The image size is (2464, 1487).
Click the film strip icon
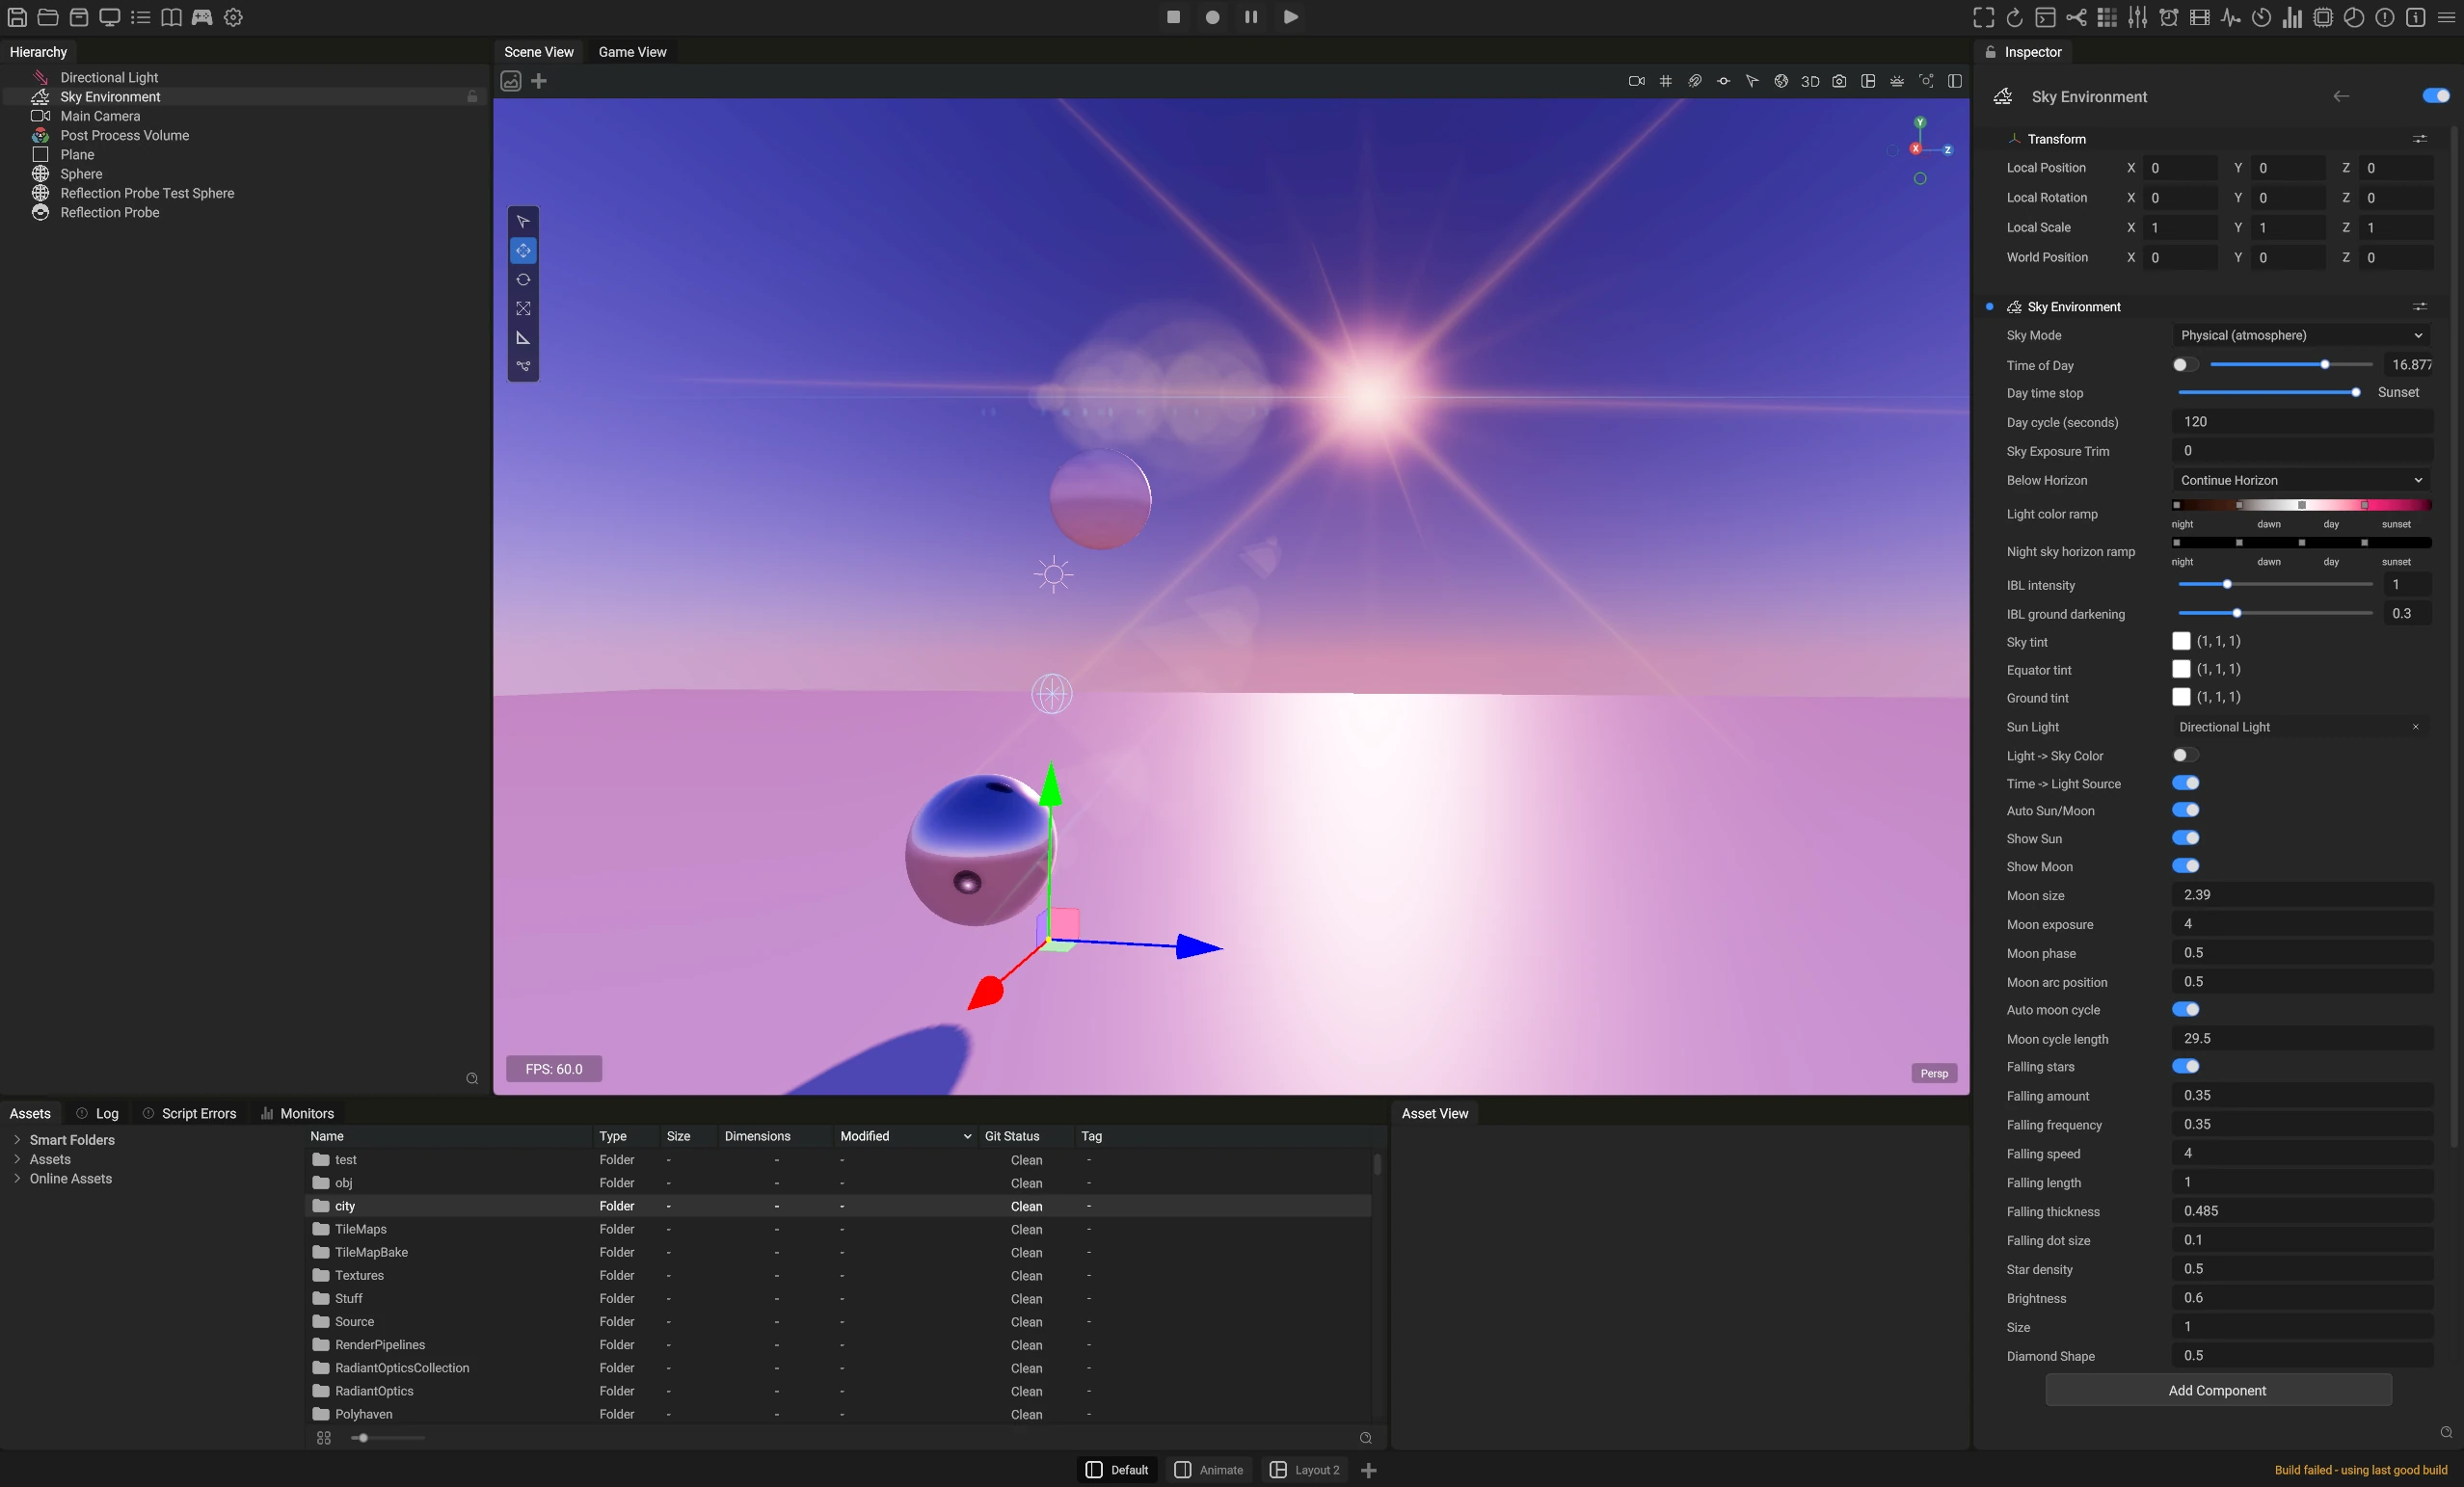2199,17
